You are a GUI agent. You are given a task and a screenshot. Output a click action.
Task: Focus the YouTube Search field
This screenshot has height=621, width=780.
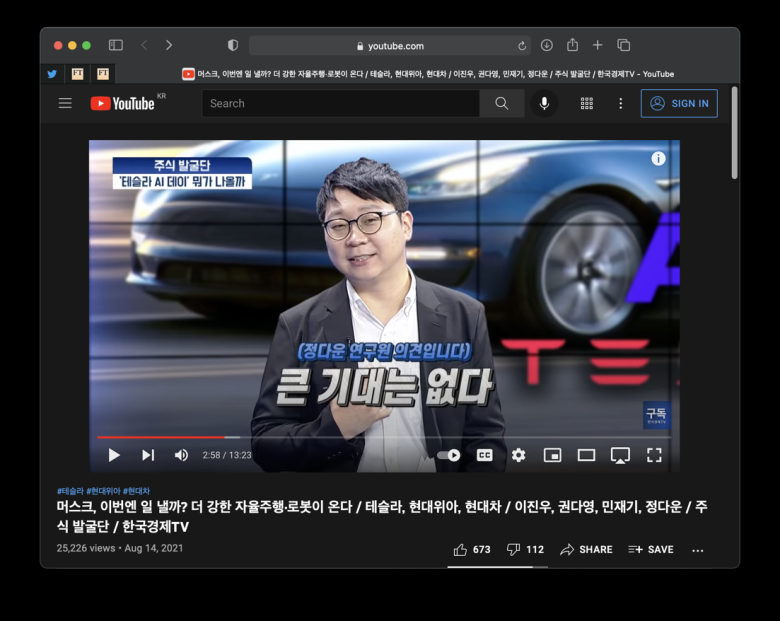click(x=341, y=104)
